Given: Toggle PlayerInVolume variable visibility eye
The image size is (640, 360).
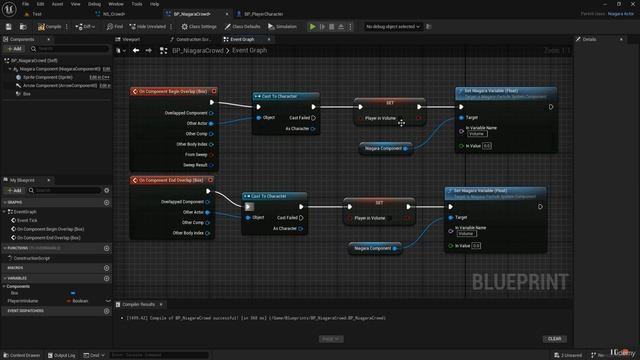Looking at the screenshot, I should [108, 301].
